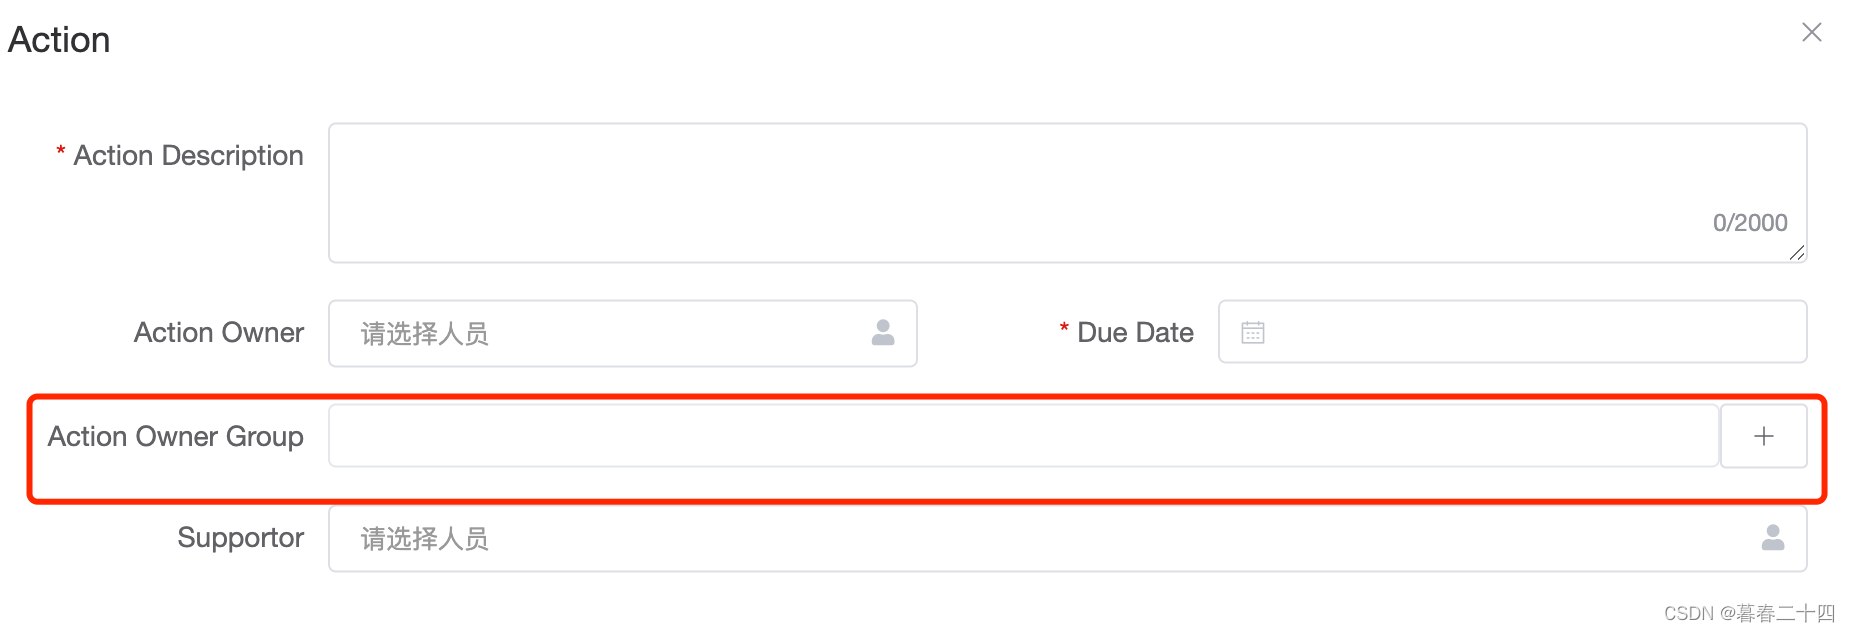Viewport: 1850px width, 632px height.
Task: Click the plus icon next to Action Owner Group
Action: click(1763, 435)
